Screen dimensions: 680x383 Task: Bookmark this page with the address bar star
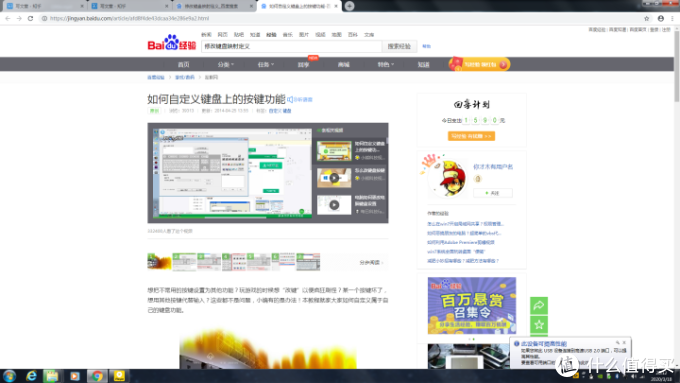tap(647, 18)
